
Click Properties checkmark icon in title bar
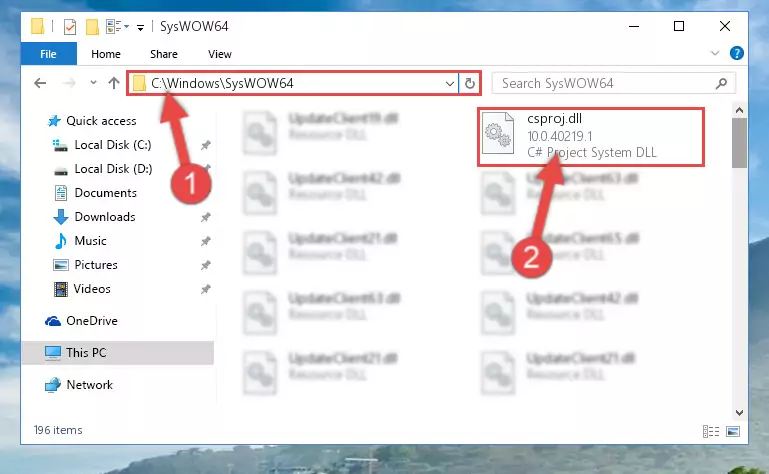pos(70,26)
